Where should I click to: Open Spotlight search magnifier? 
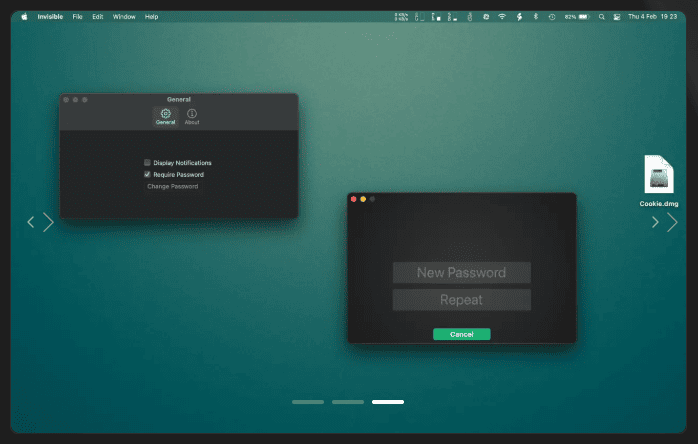tap(601, 17)
